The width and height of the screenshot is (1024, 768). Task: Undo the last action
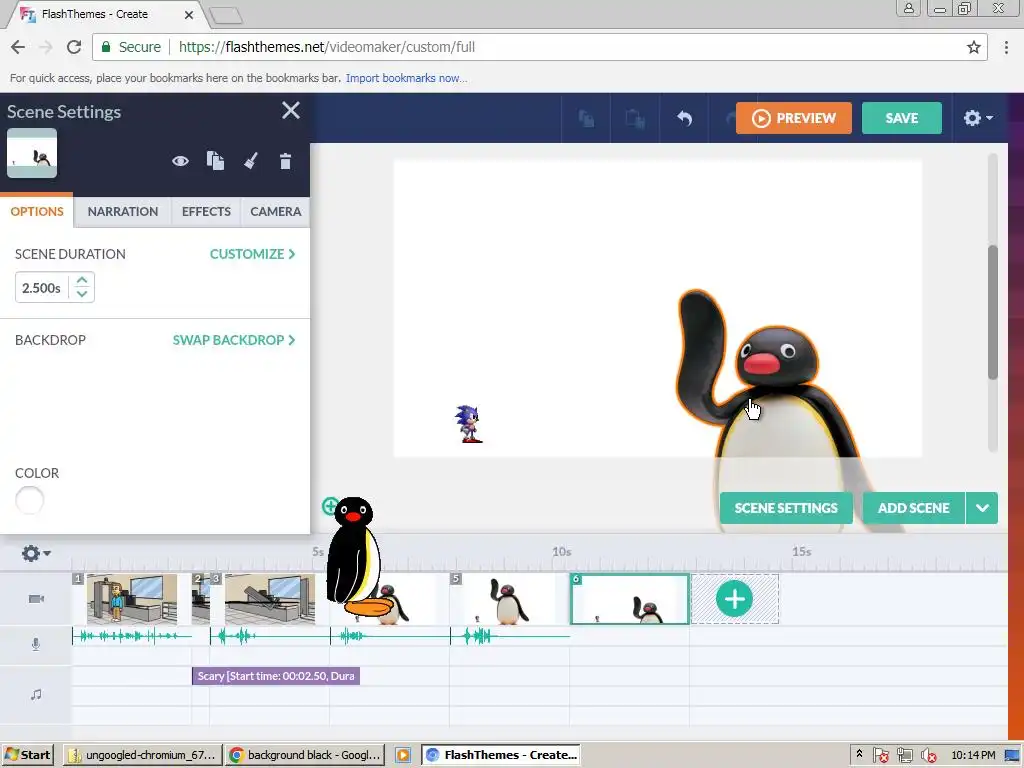click(684, 118)
